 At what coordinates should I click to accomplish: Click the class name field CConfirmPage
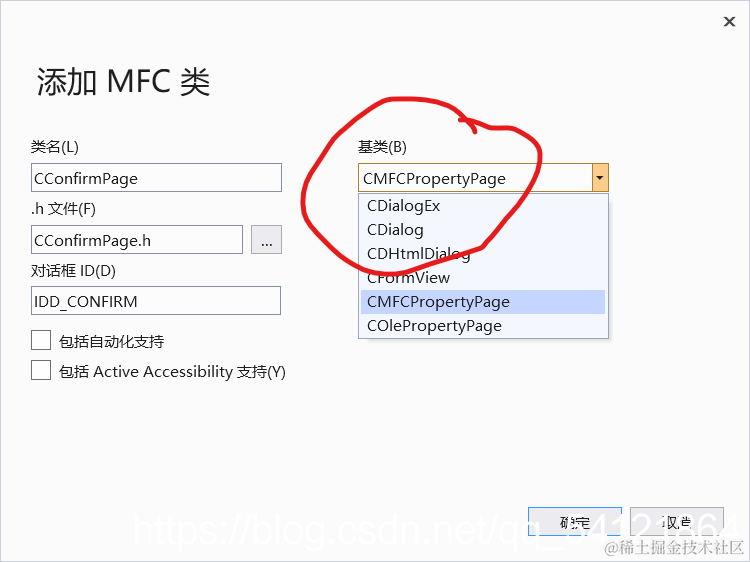pos(156,177)
